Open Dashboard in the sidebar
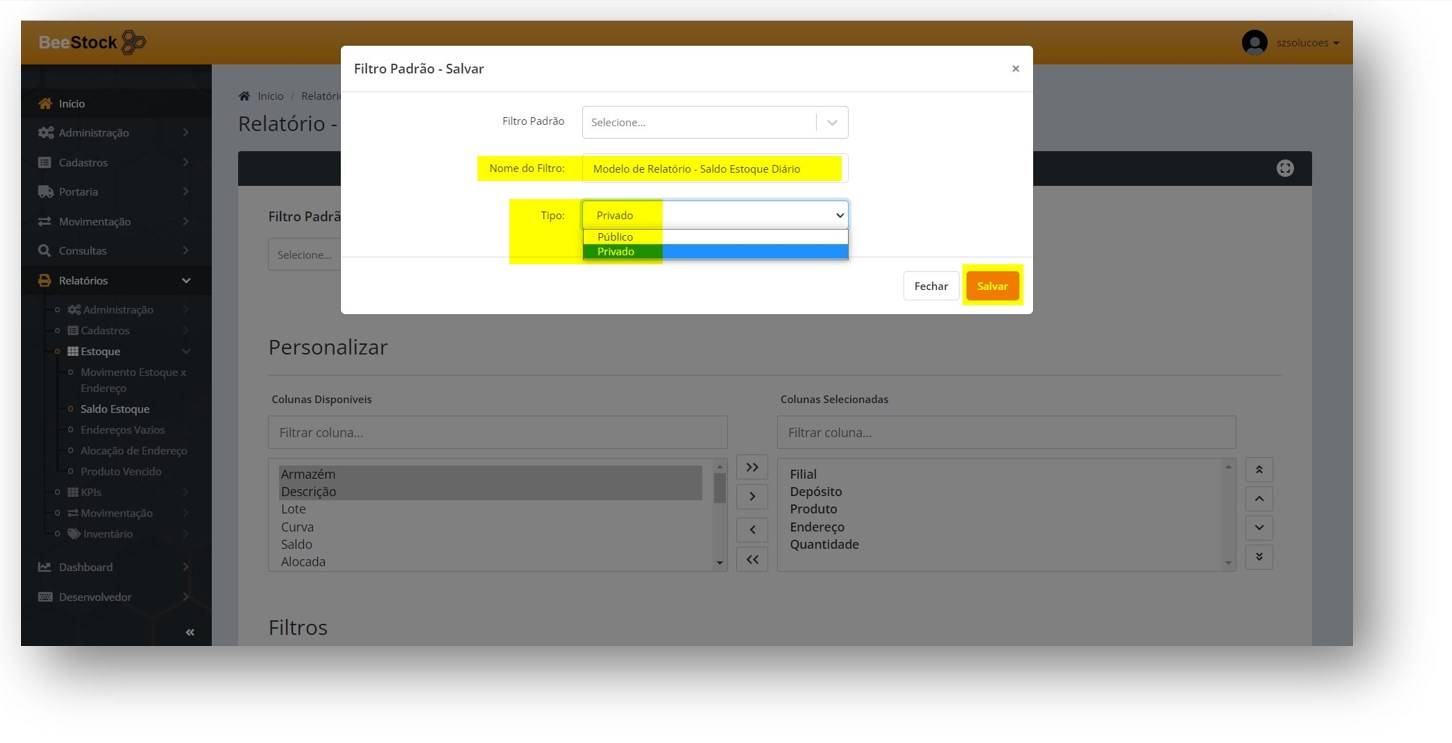The image size is (1452, 743). (x=86, y=567)
